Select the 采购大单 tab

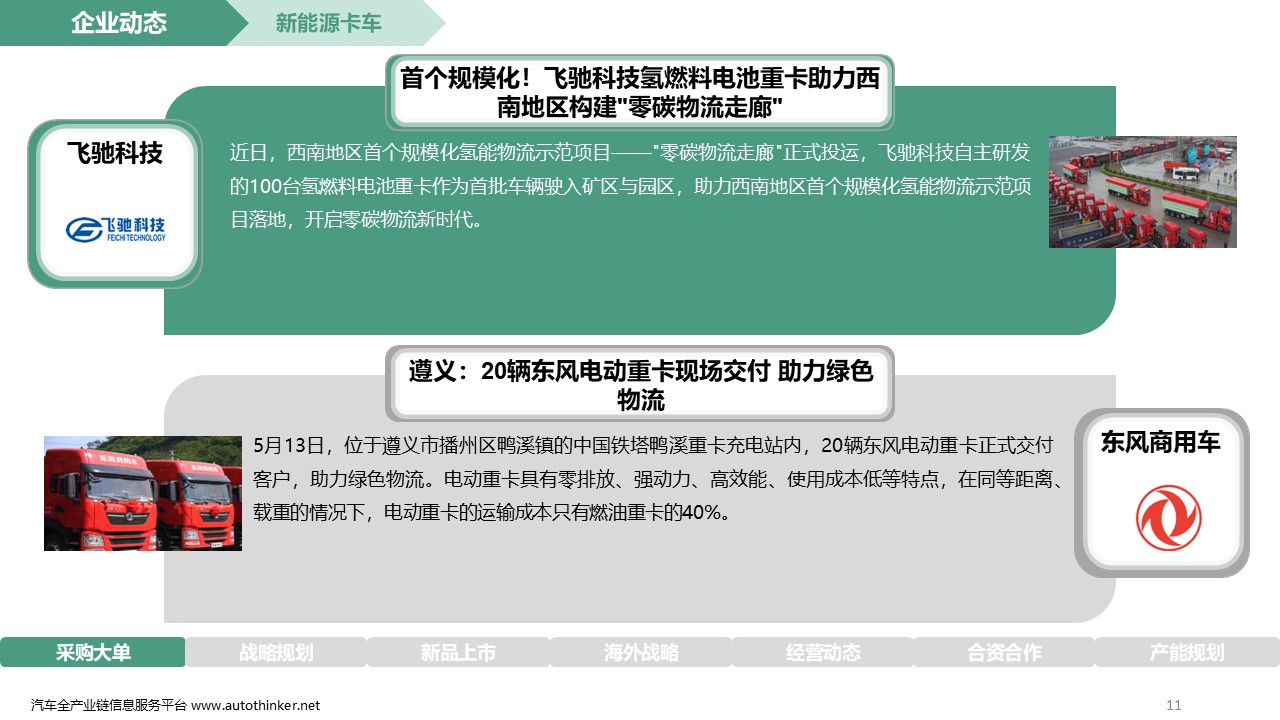93,652
